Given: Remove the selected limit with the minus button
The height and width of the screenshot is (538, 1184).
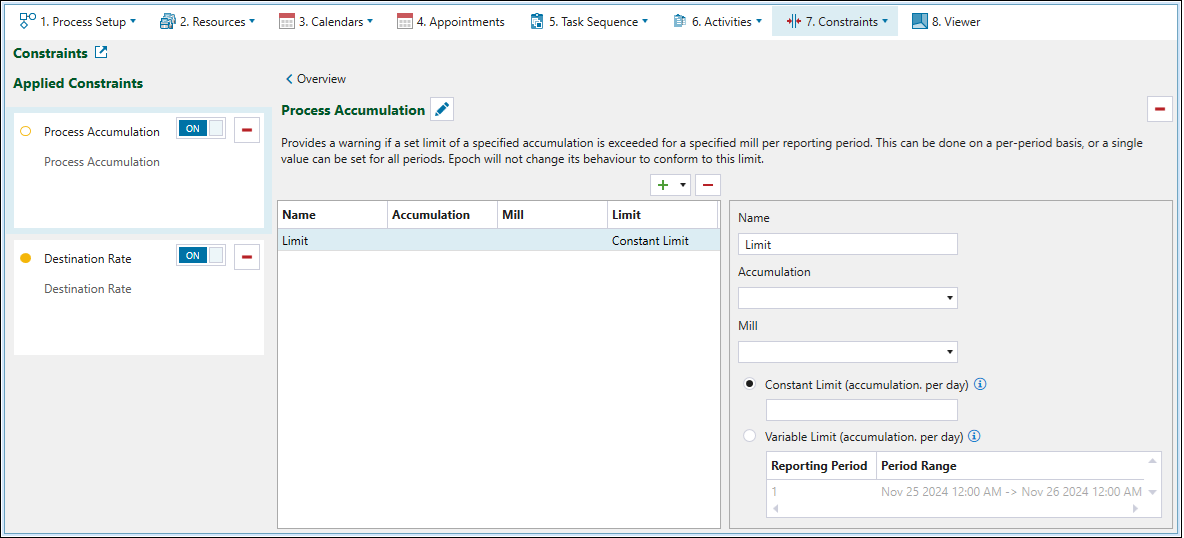Looking at the screenshot, I should [x=708, y=184].
